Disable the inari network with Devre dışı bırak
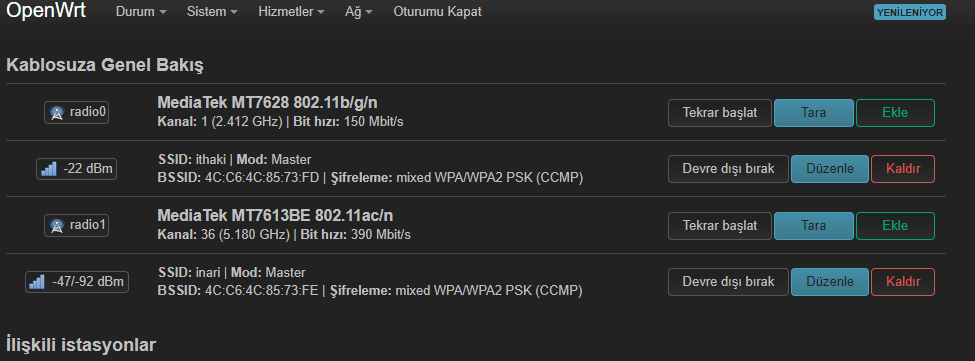975x361 pixels. pyautogui.click(x=728, y=281)
